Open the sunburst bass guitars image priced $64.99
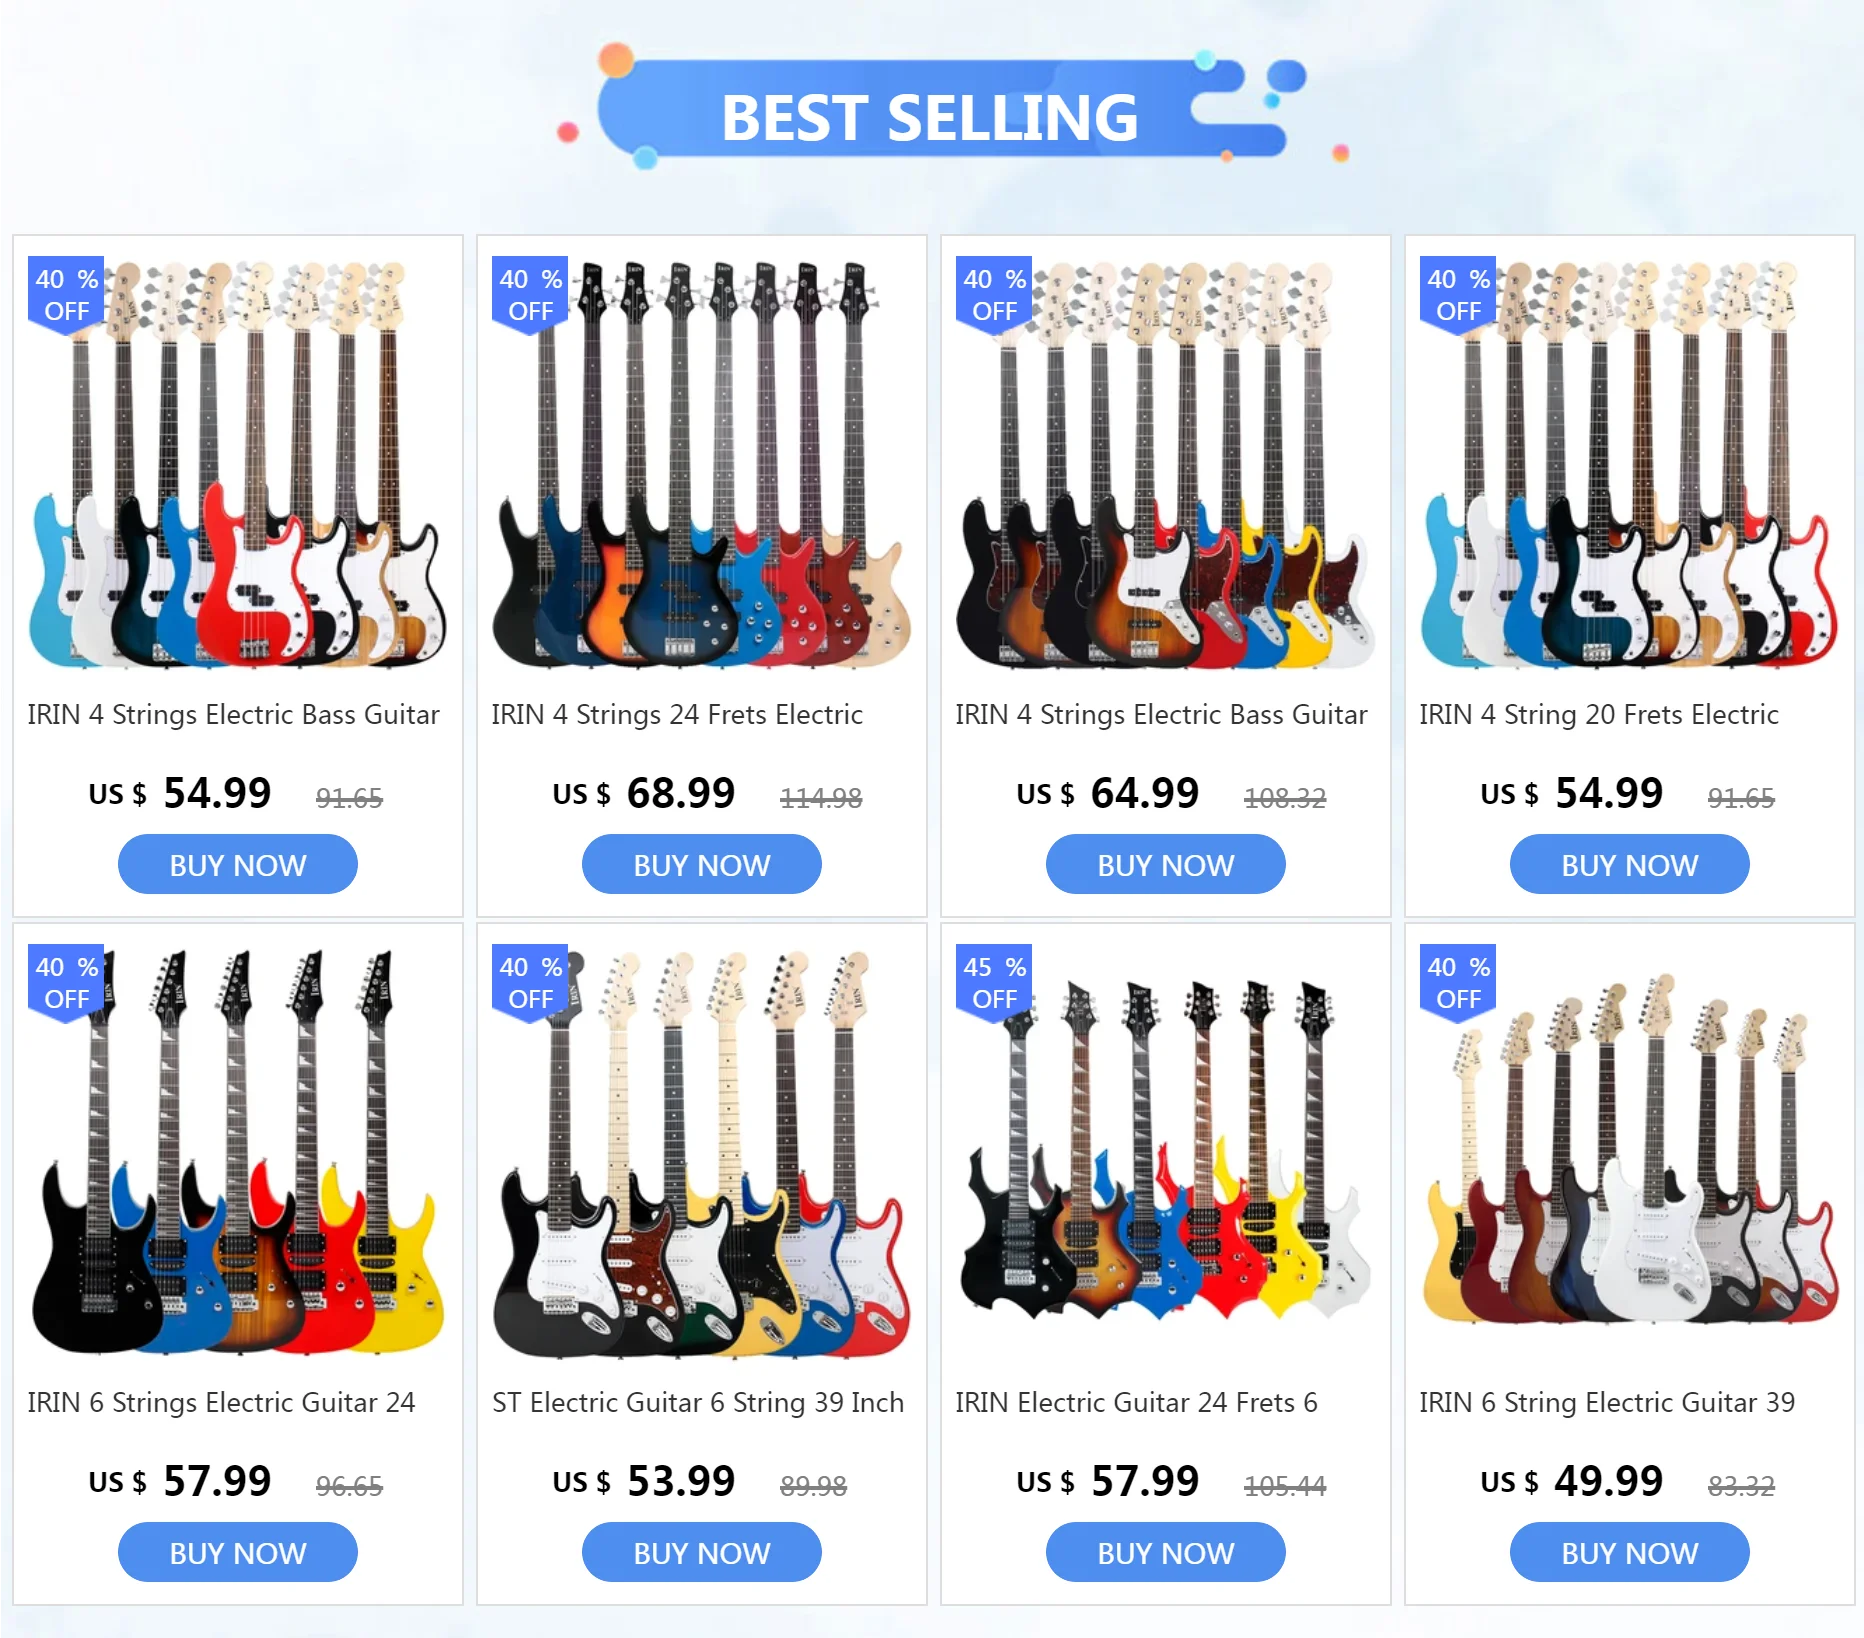 pos(1165,463)
